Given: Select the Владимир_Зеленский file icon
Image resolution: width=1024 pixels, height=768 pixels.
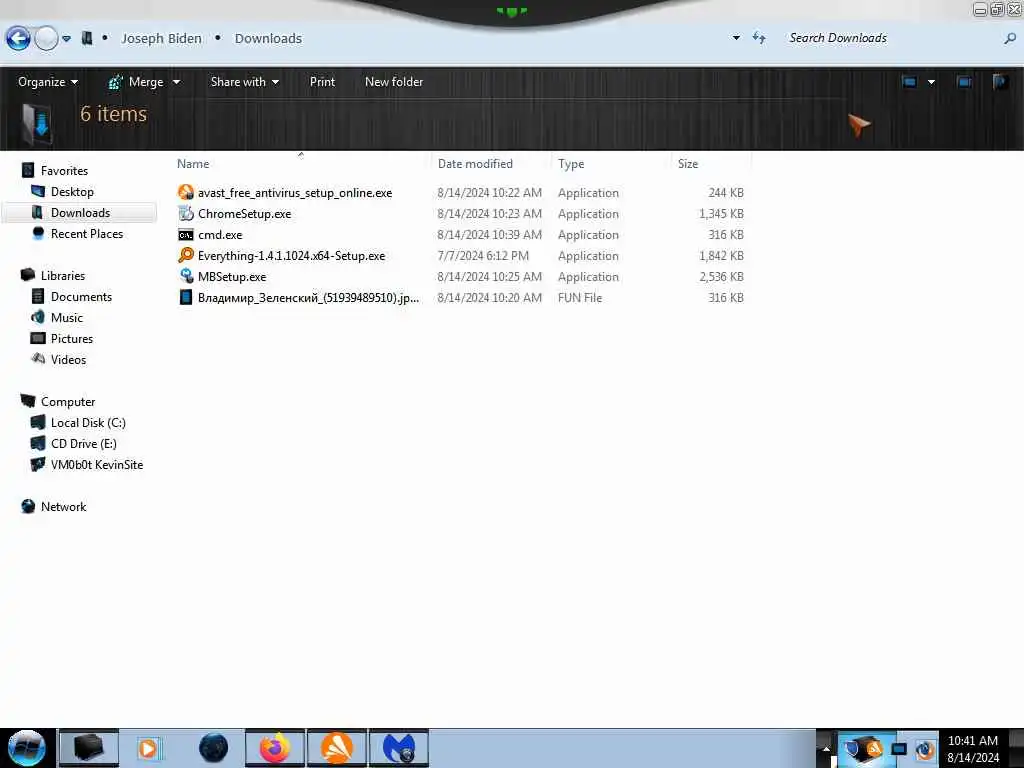Looking at the screenshot, I should pos(186,297).
